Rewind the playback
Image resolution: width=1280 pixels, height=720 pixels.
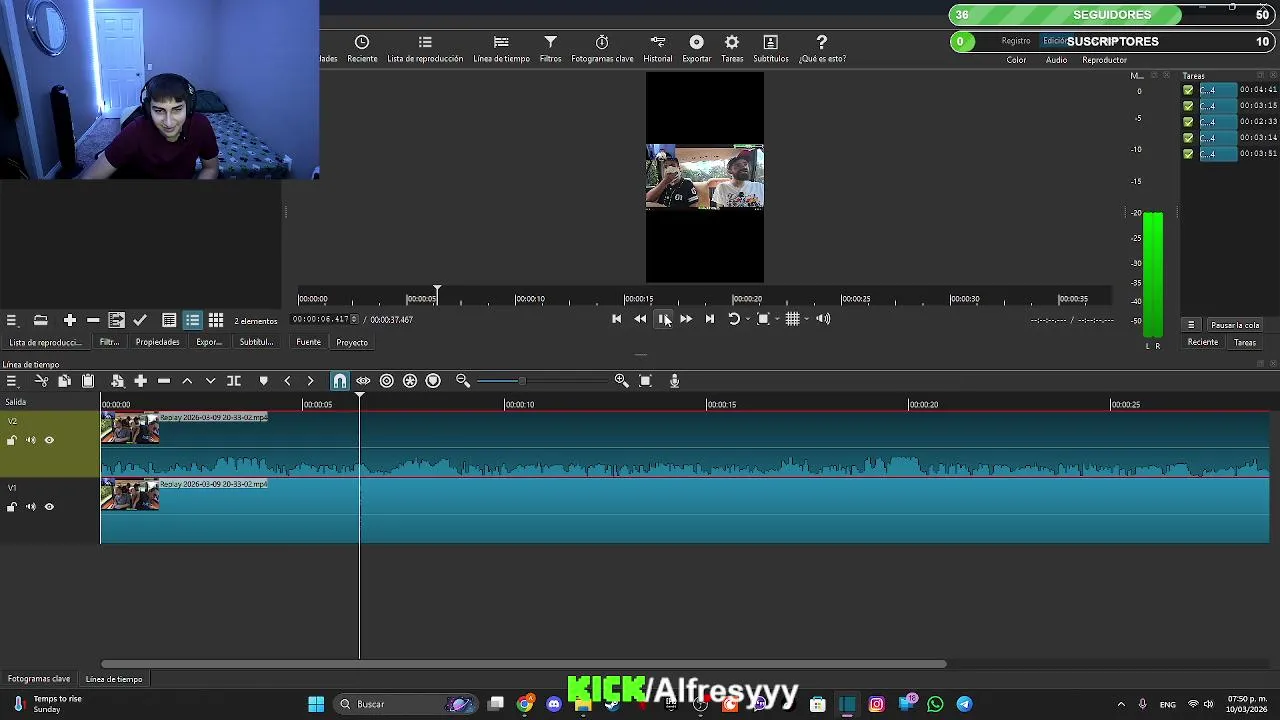[640, 319]
